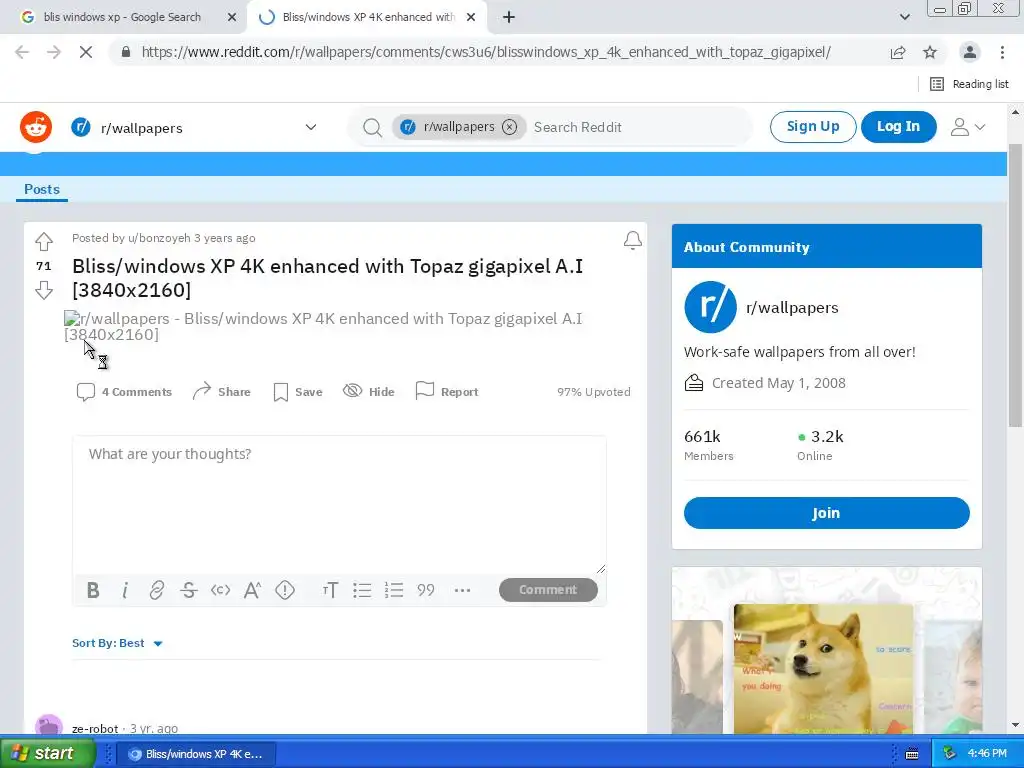Open the Windows Start menu
The width and height of the screenshot is (1024, 768).
[x=47, y=754]
